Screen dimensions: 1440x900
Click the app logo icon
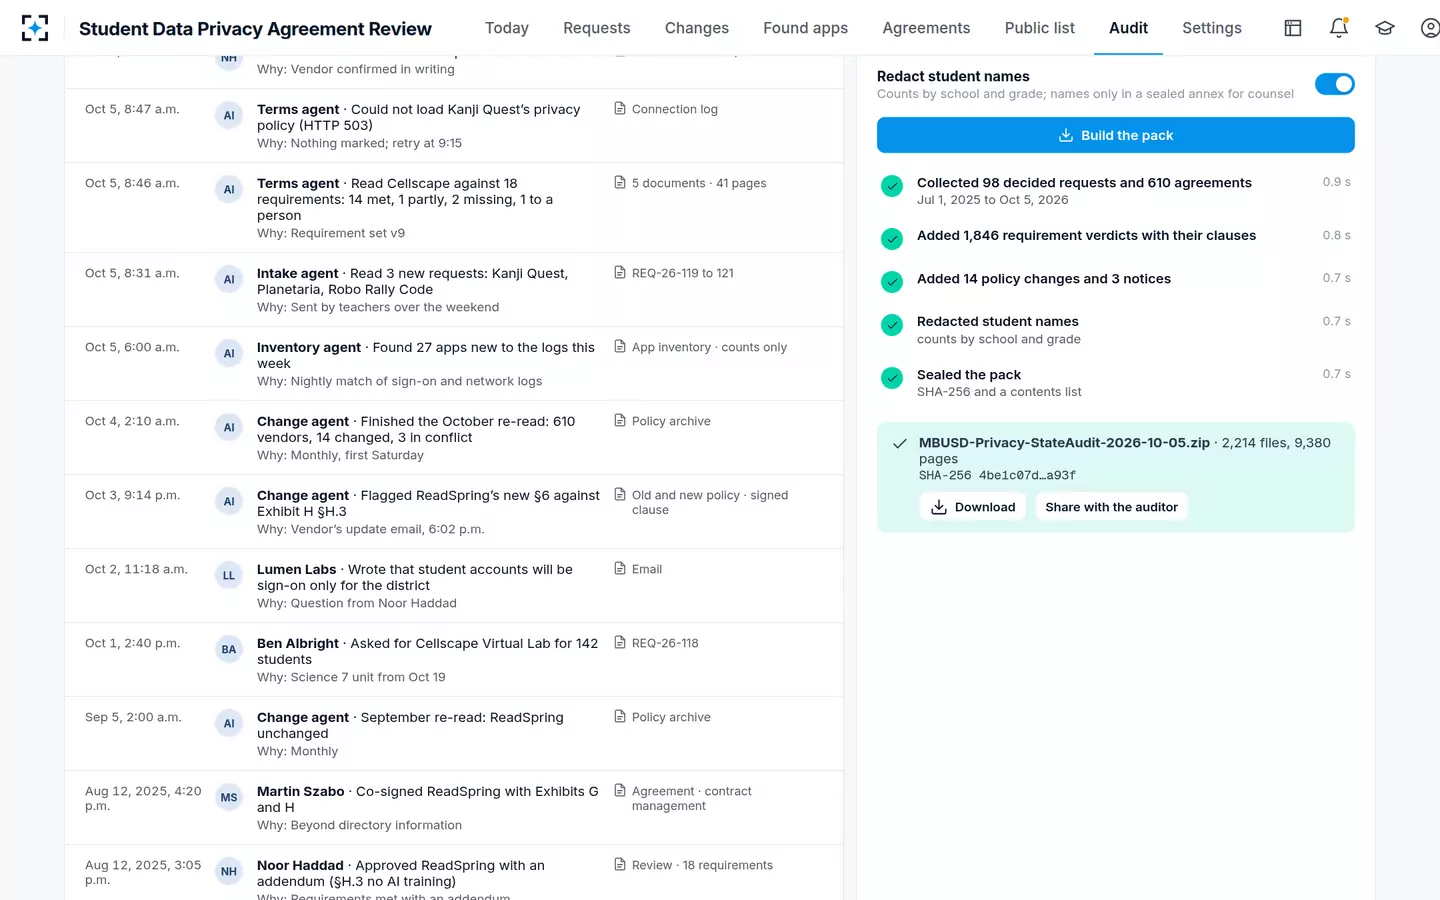coord(35,28)
